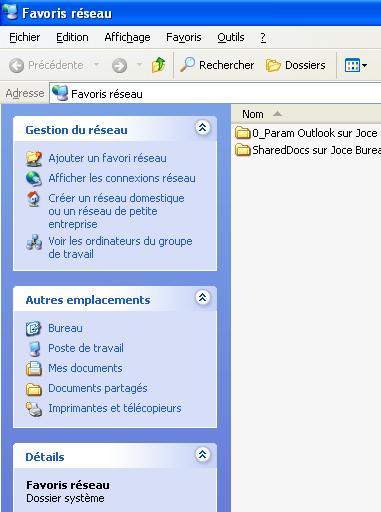The height and width of the screenshot is (512, 381).
Task: Collapse the Autres emplacements panel
Action: tap(202, 298)
